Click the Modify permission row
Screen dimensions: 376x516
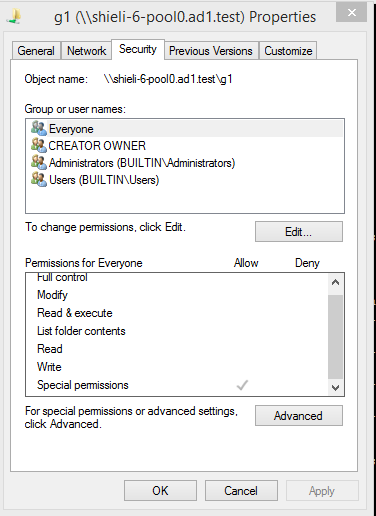point(177,295)
